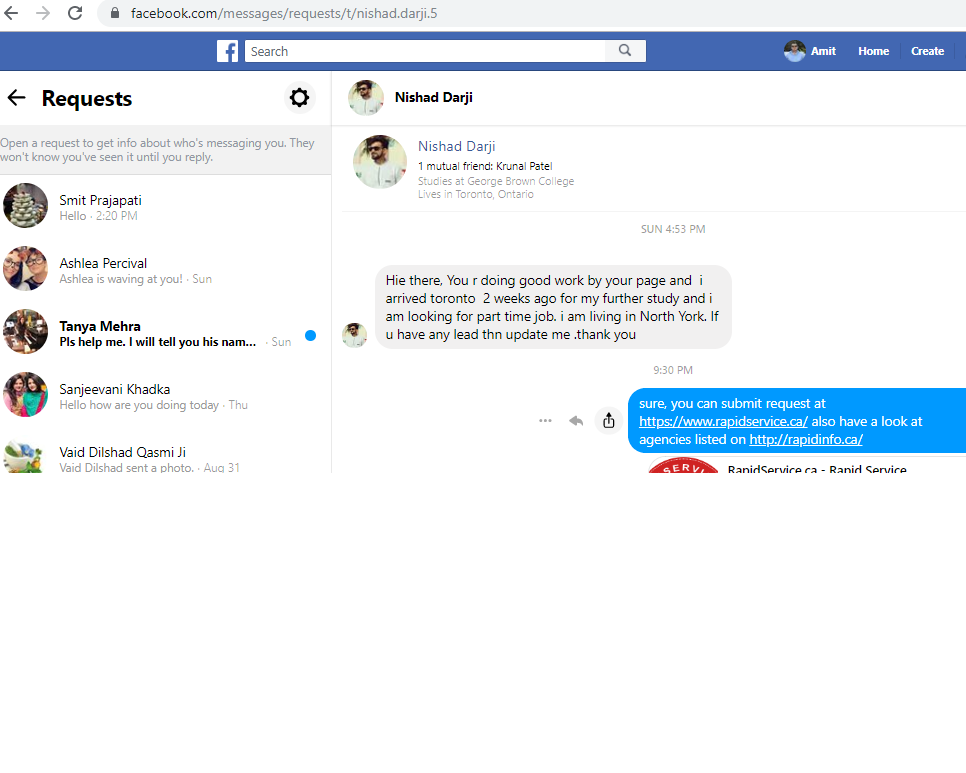Click the share icon beside sent message
Screen dimensions: 966x773
tap(608, 421)
